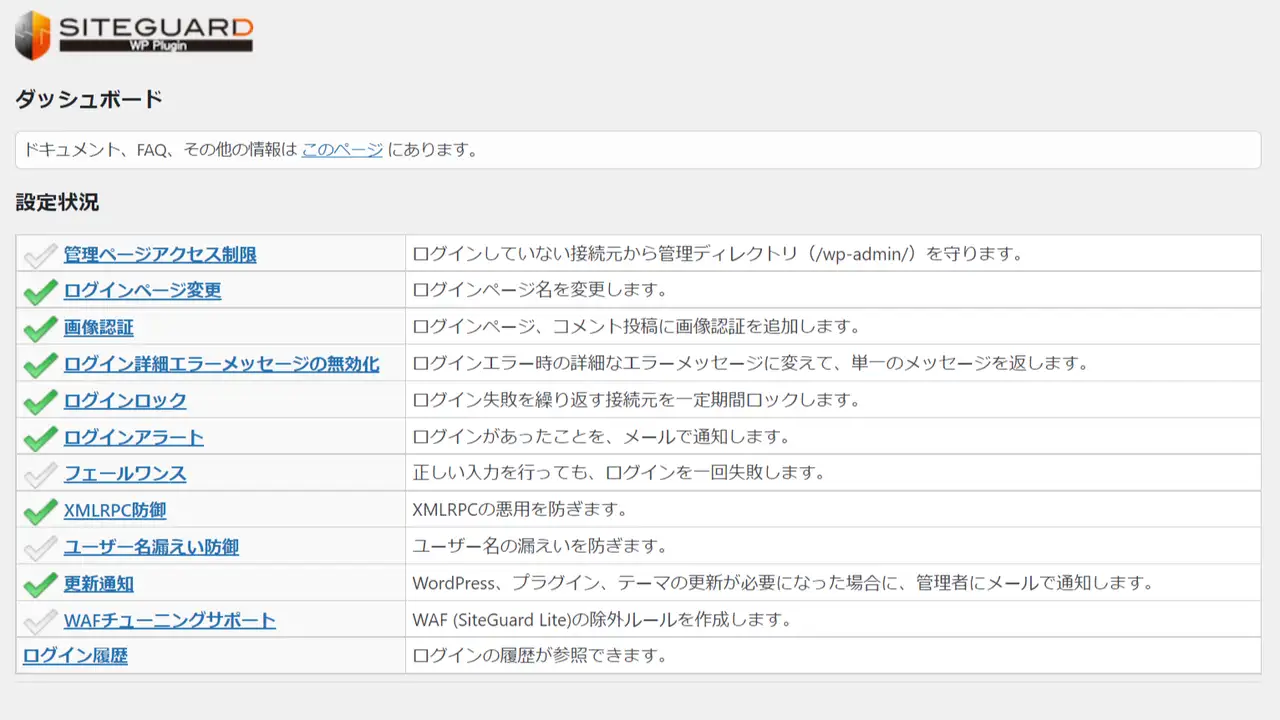Image resolution: width=1280 pixels, height=720 pixels.
Task: Click green checkmark beside ログインロック
Action: [x=40, y=402]
